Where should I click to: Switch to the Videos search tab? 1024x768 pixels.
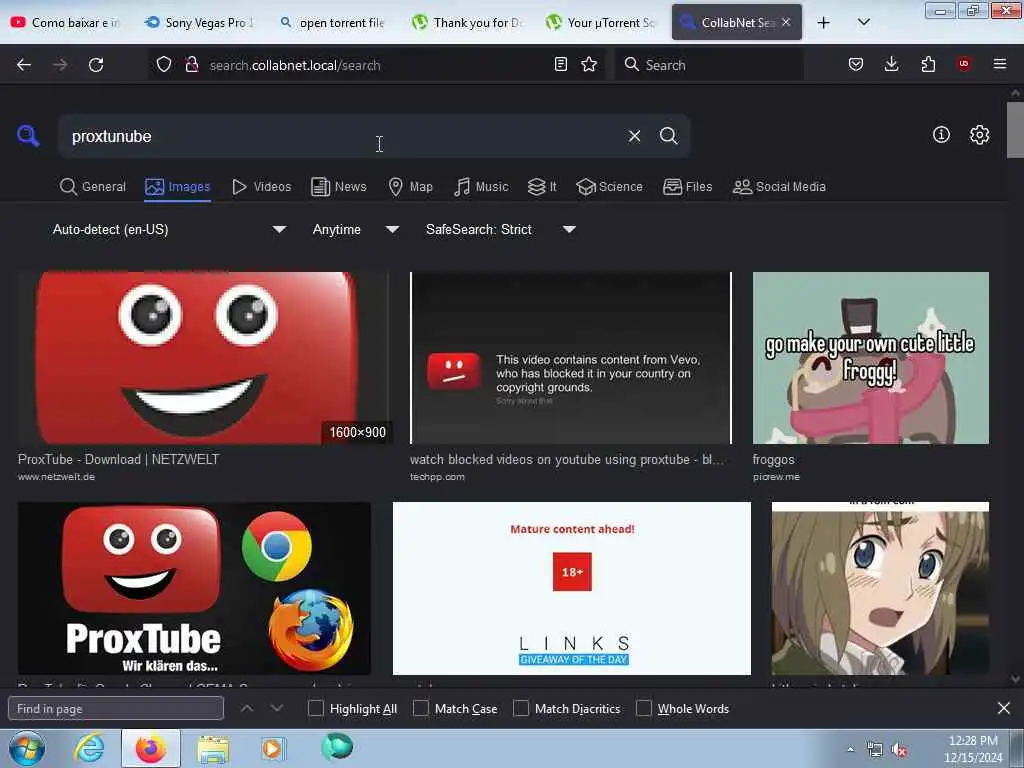262,187
